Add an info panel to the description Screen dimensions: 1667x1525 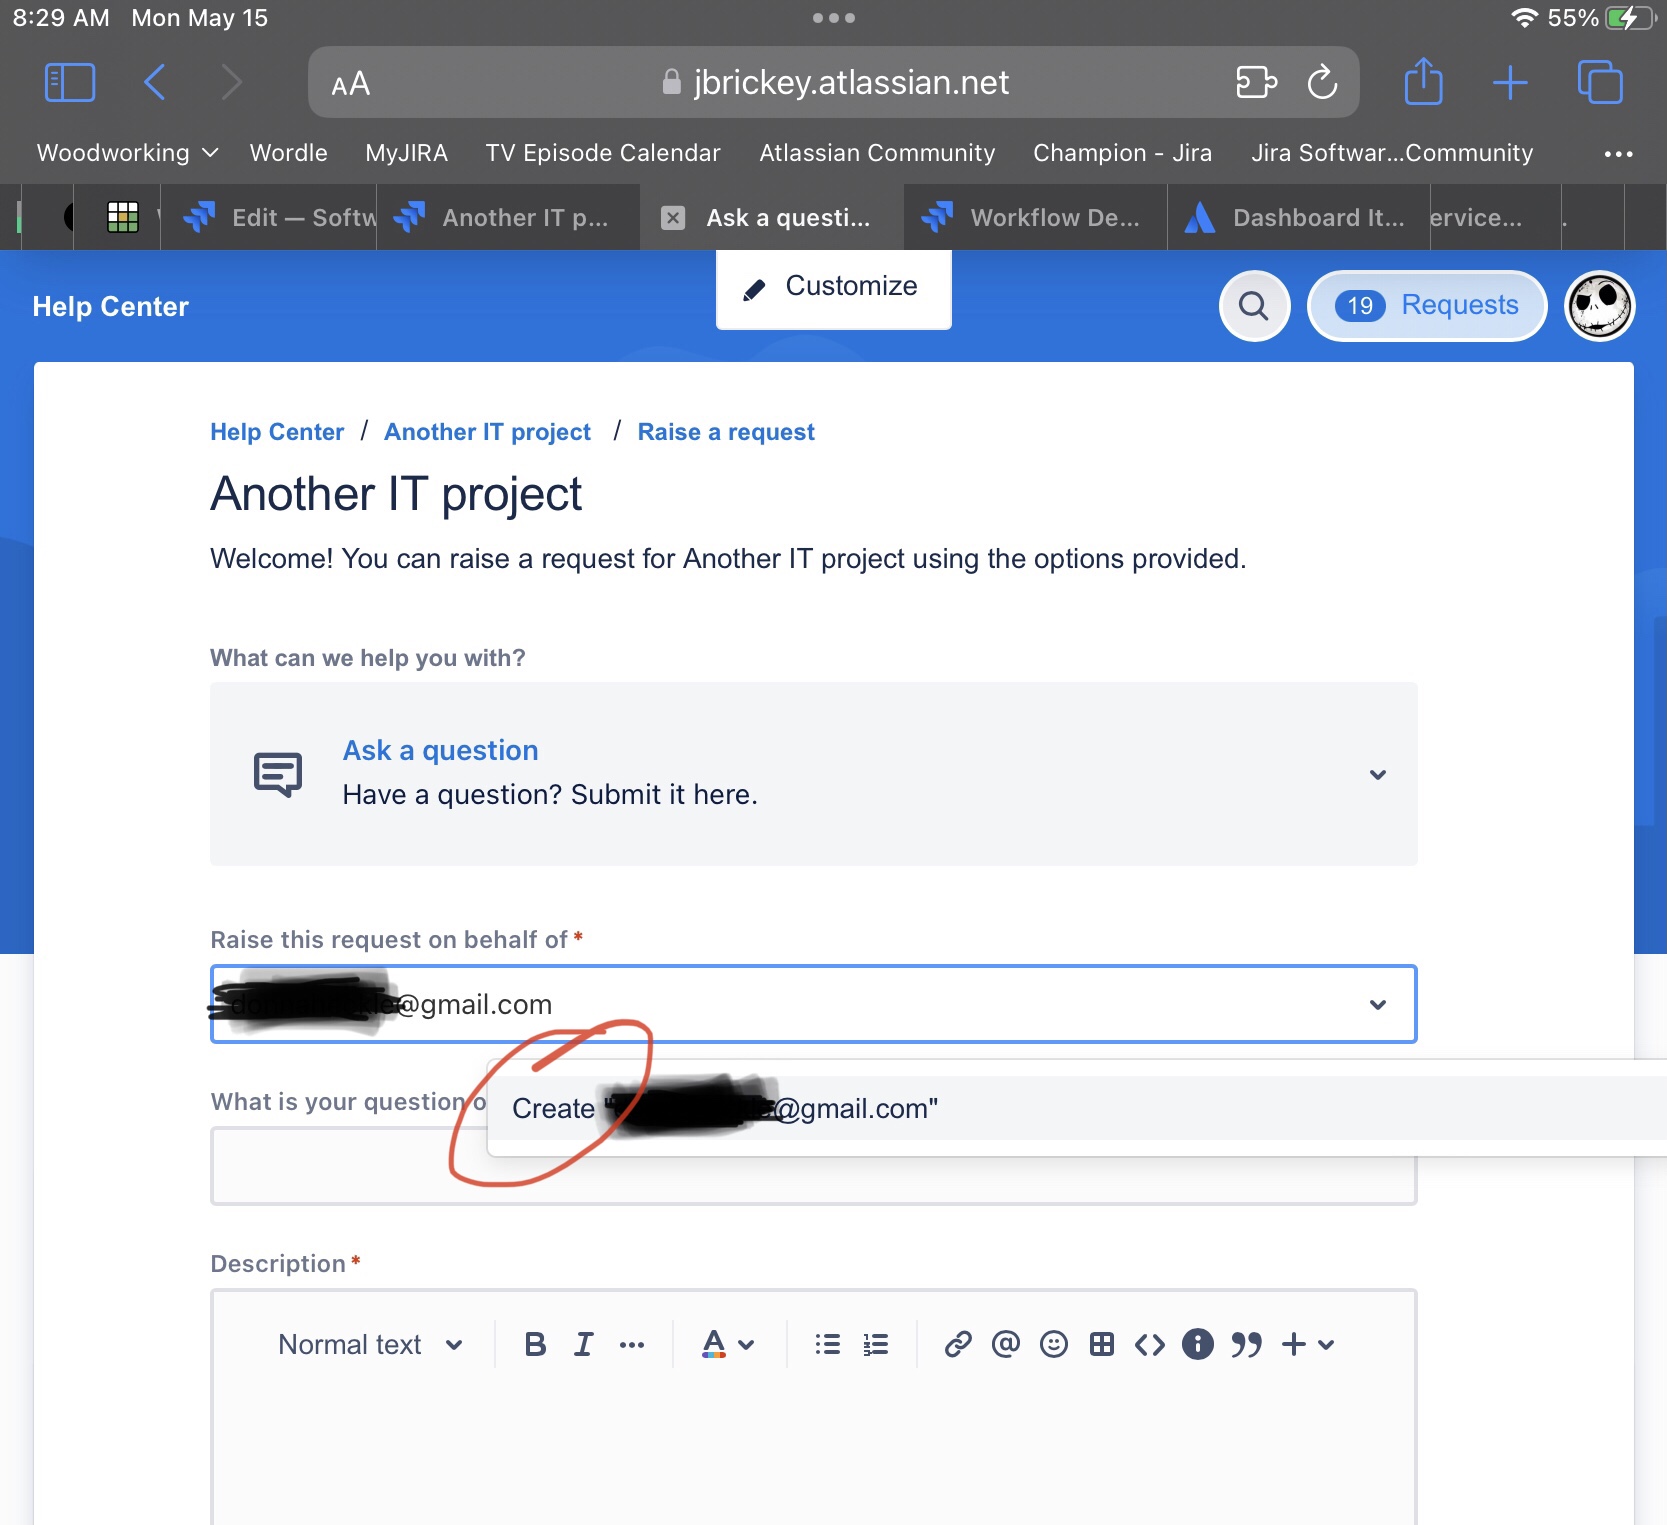[1197, 1344]
